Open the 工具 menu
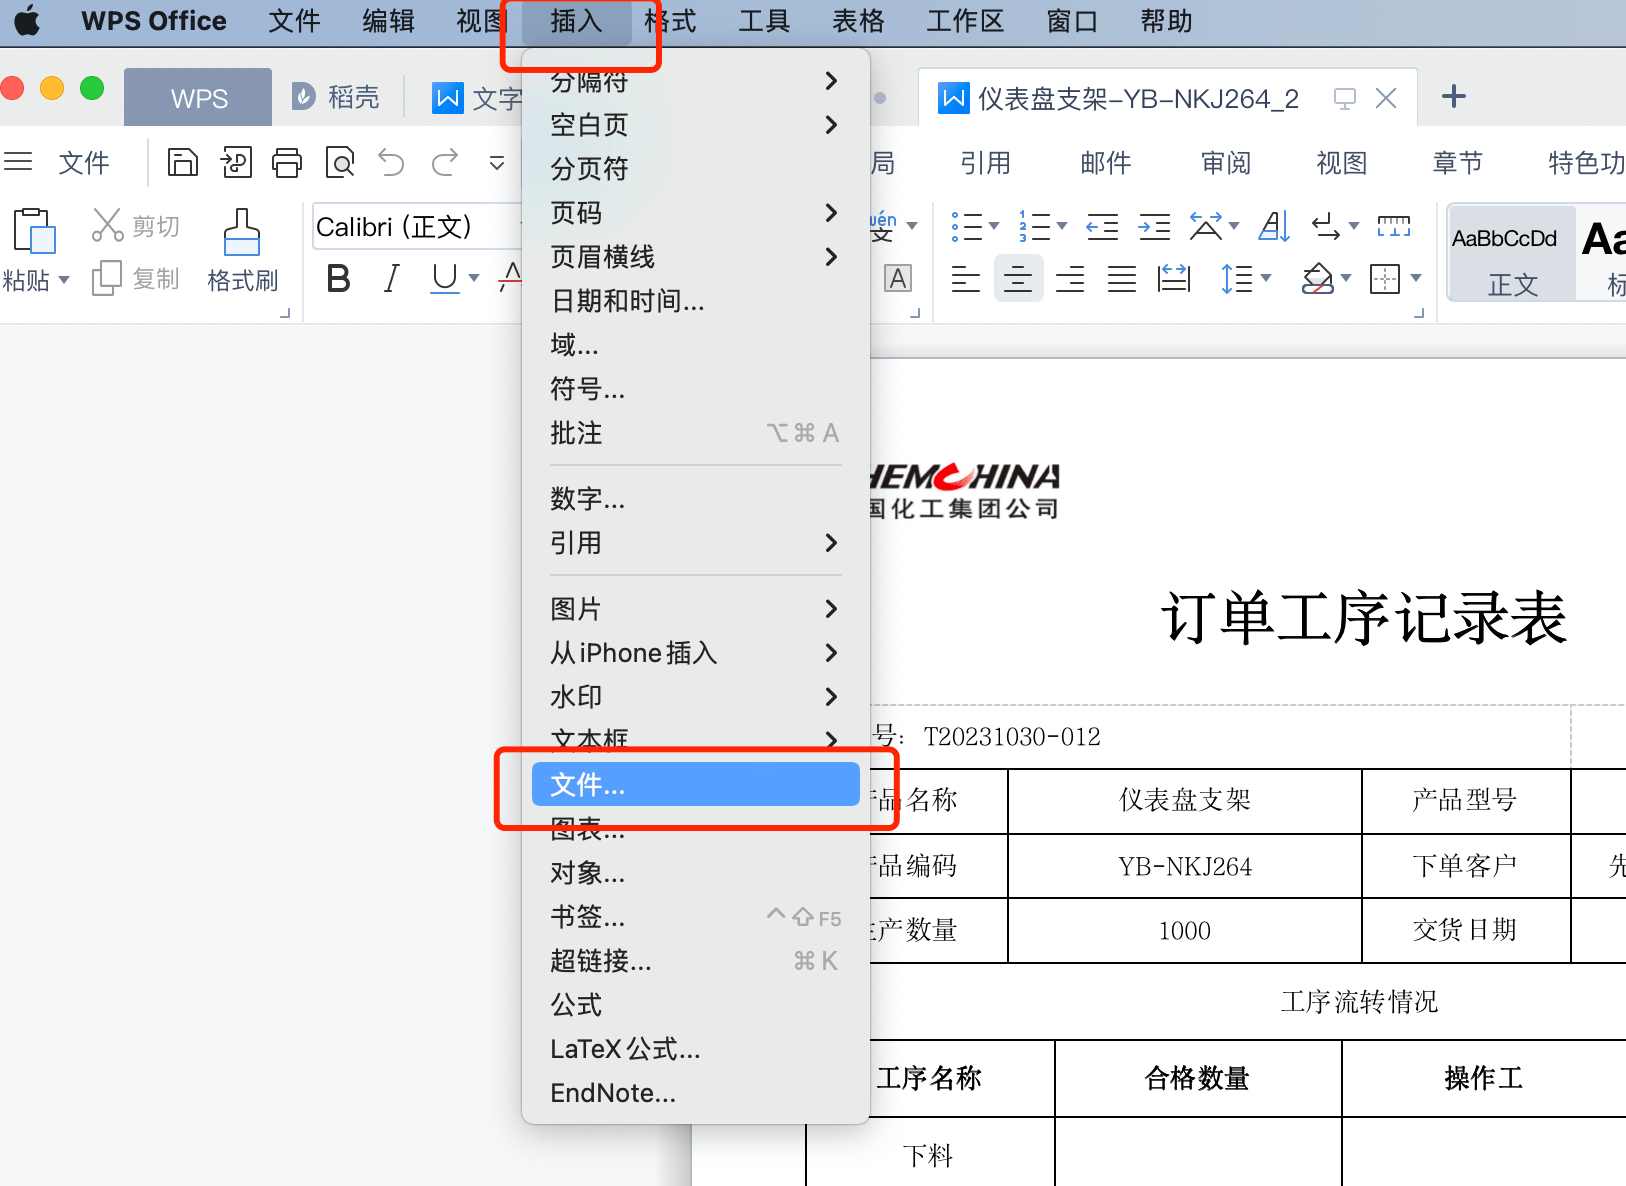This screenshot has width=1626, height=1186. pos(763,21)
